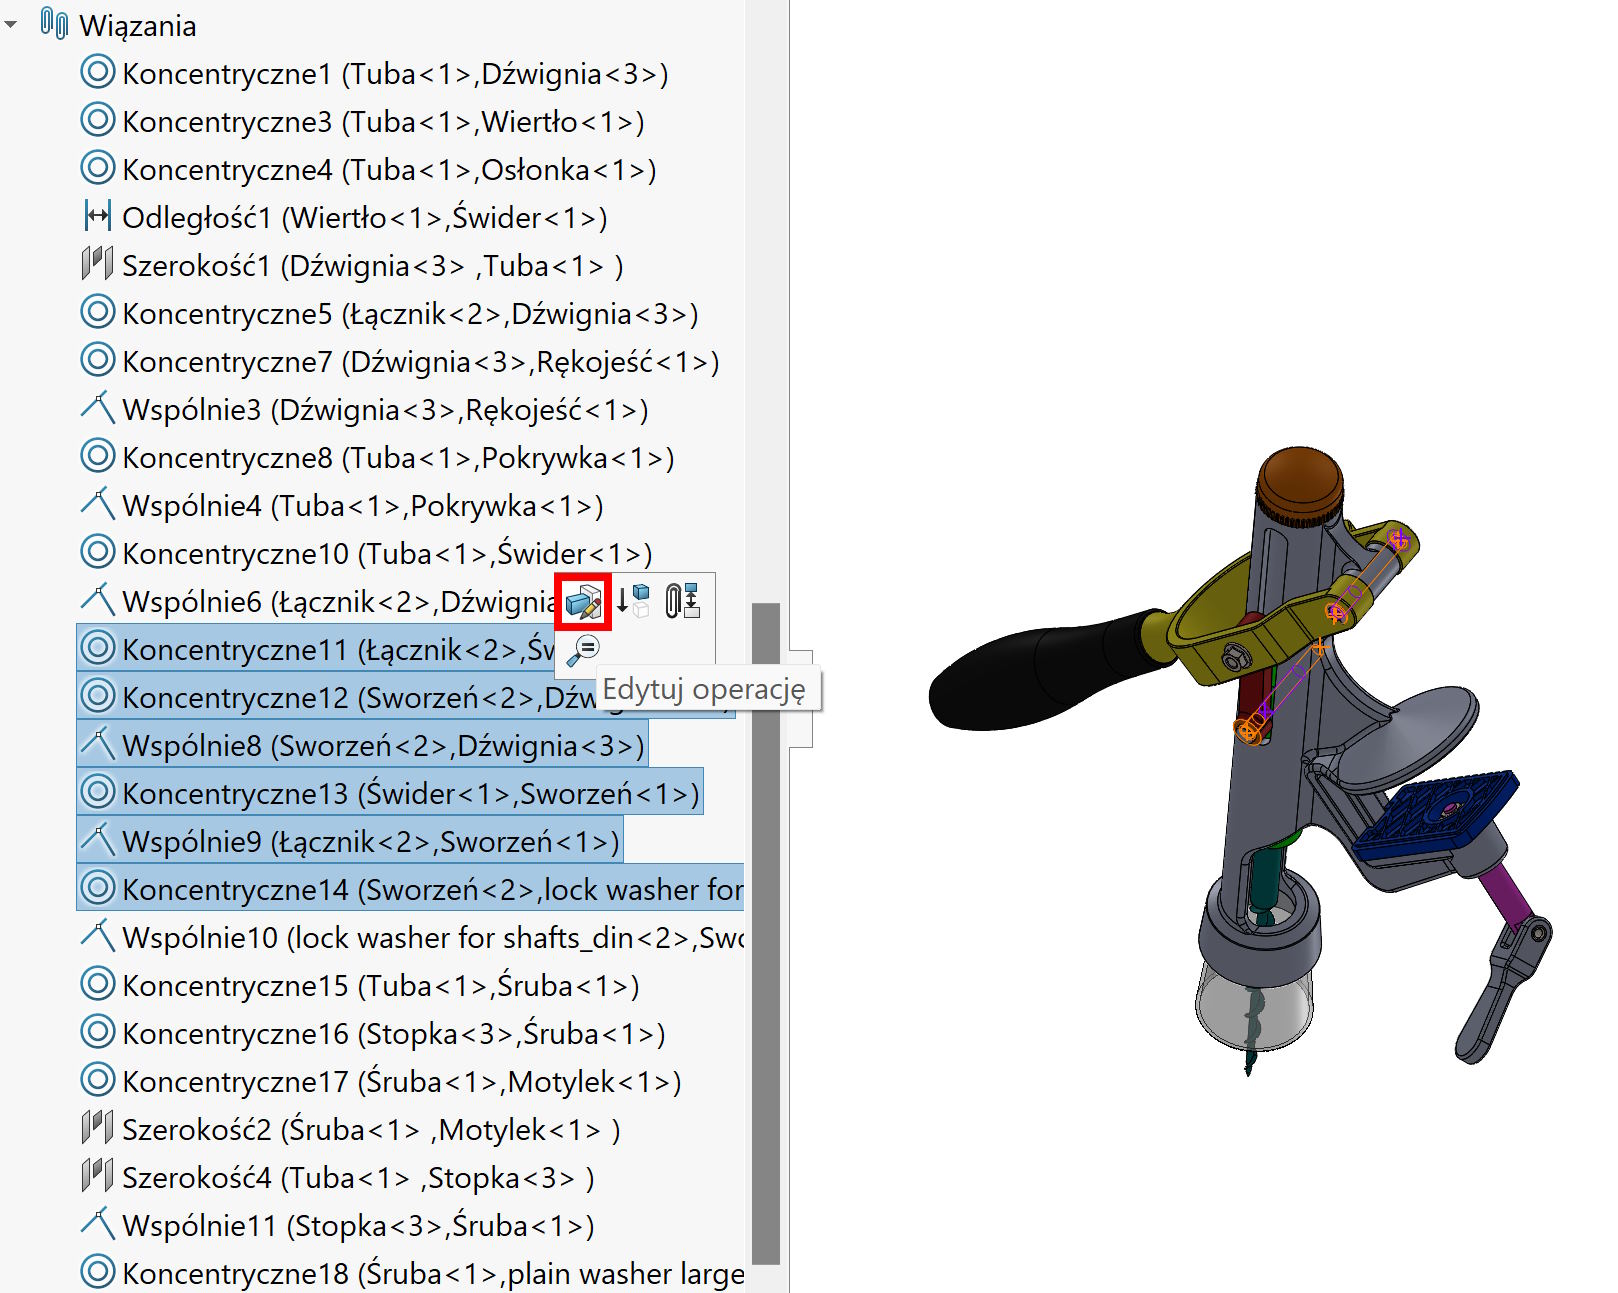Click the Edytuj operację (Edit Feature) icon
Screen dimensions: 1618x1293
(583, 602)
